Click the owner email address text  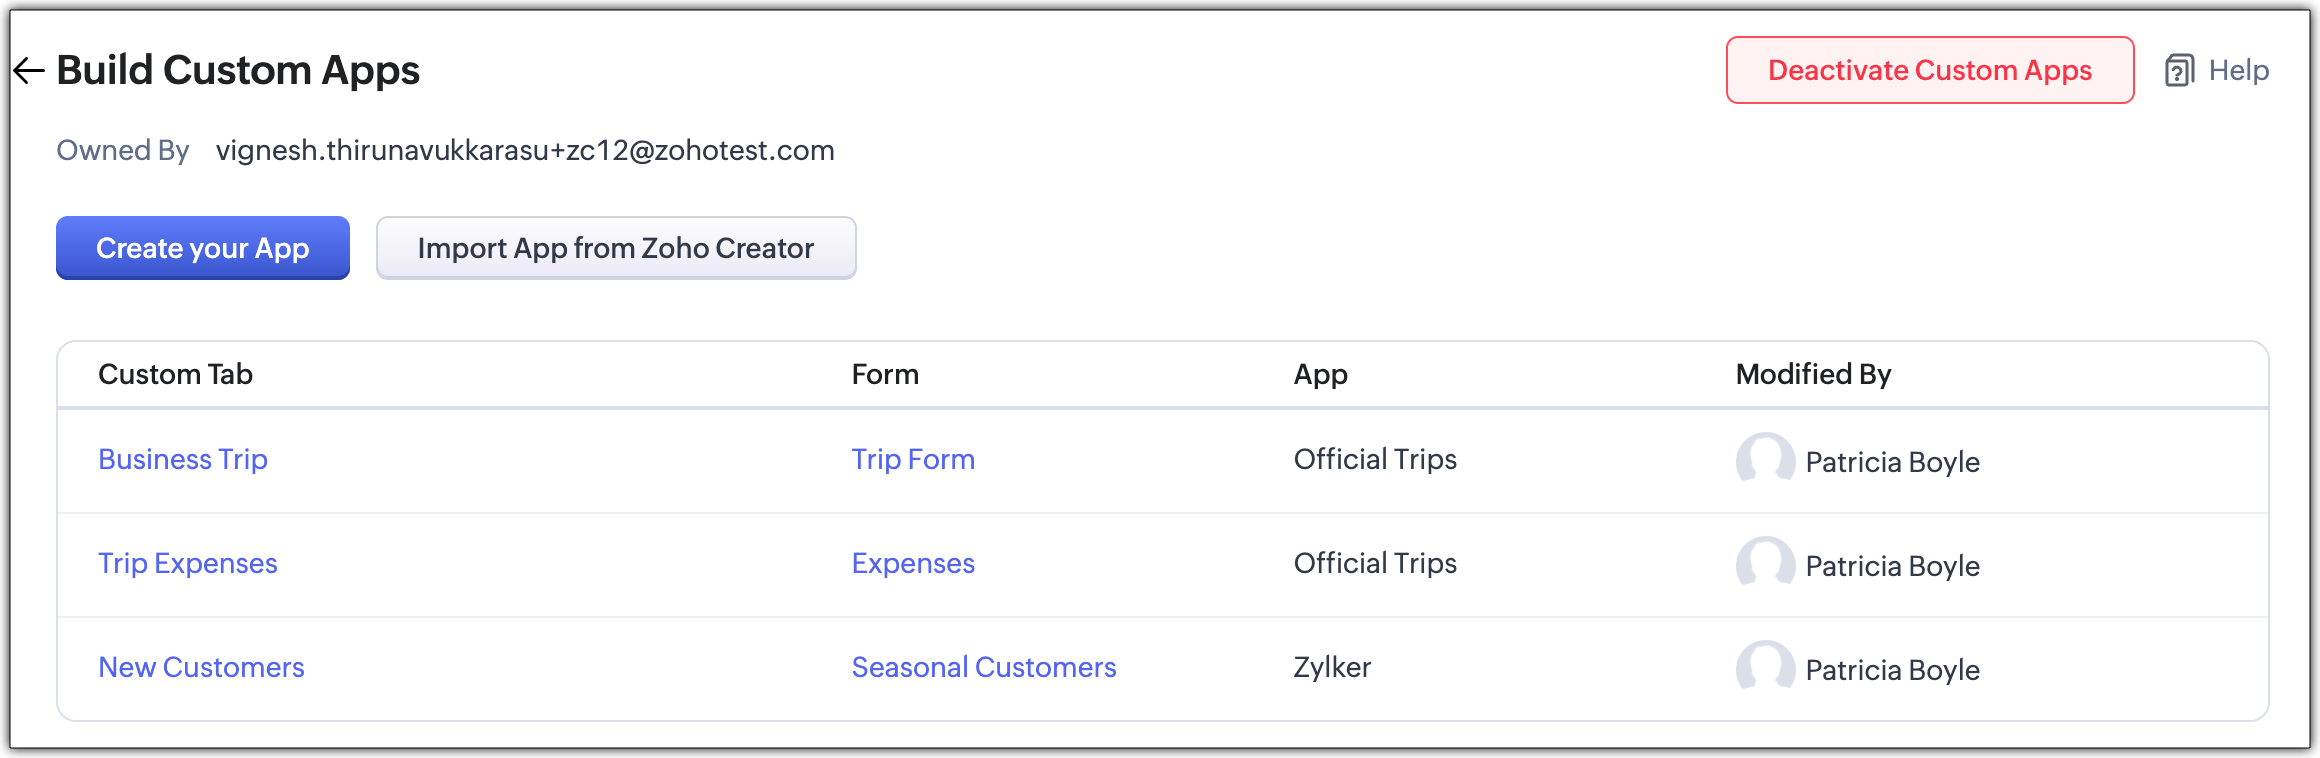tap(525, 150)
